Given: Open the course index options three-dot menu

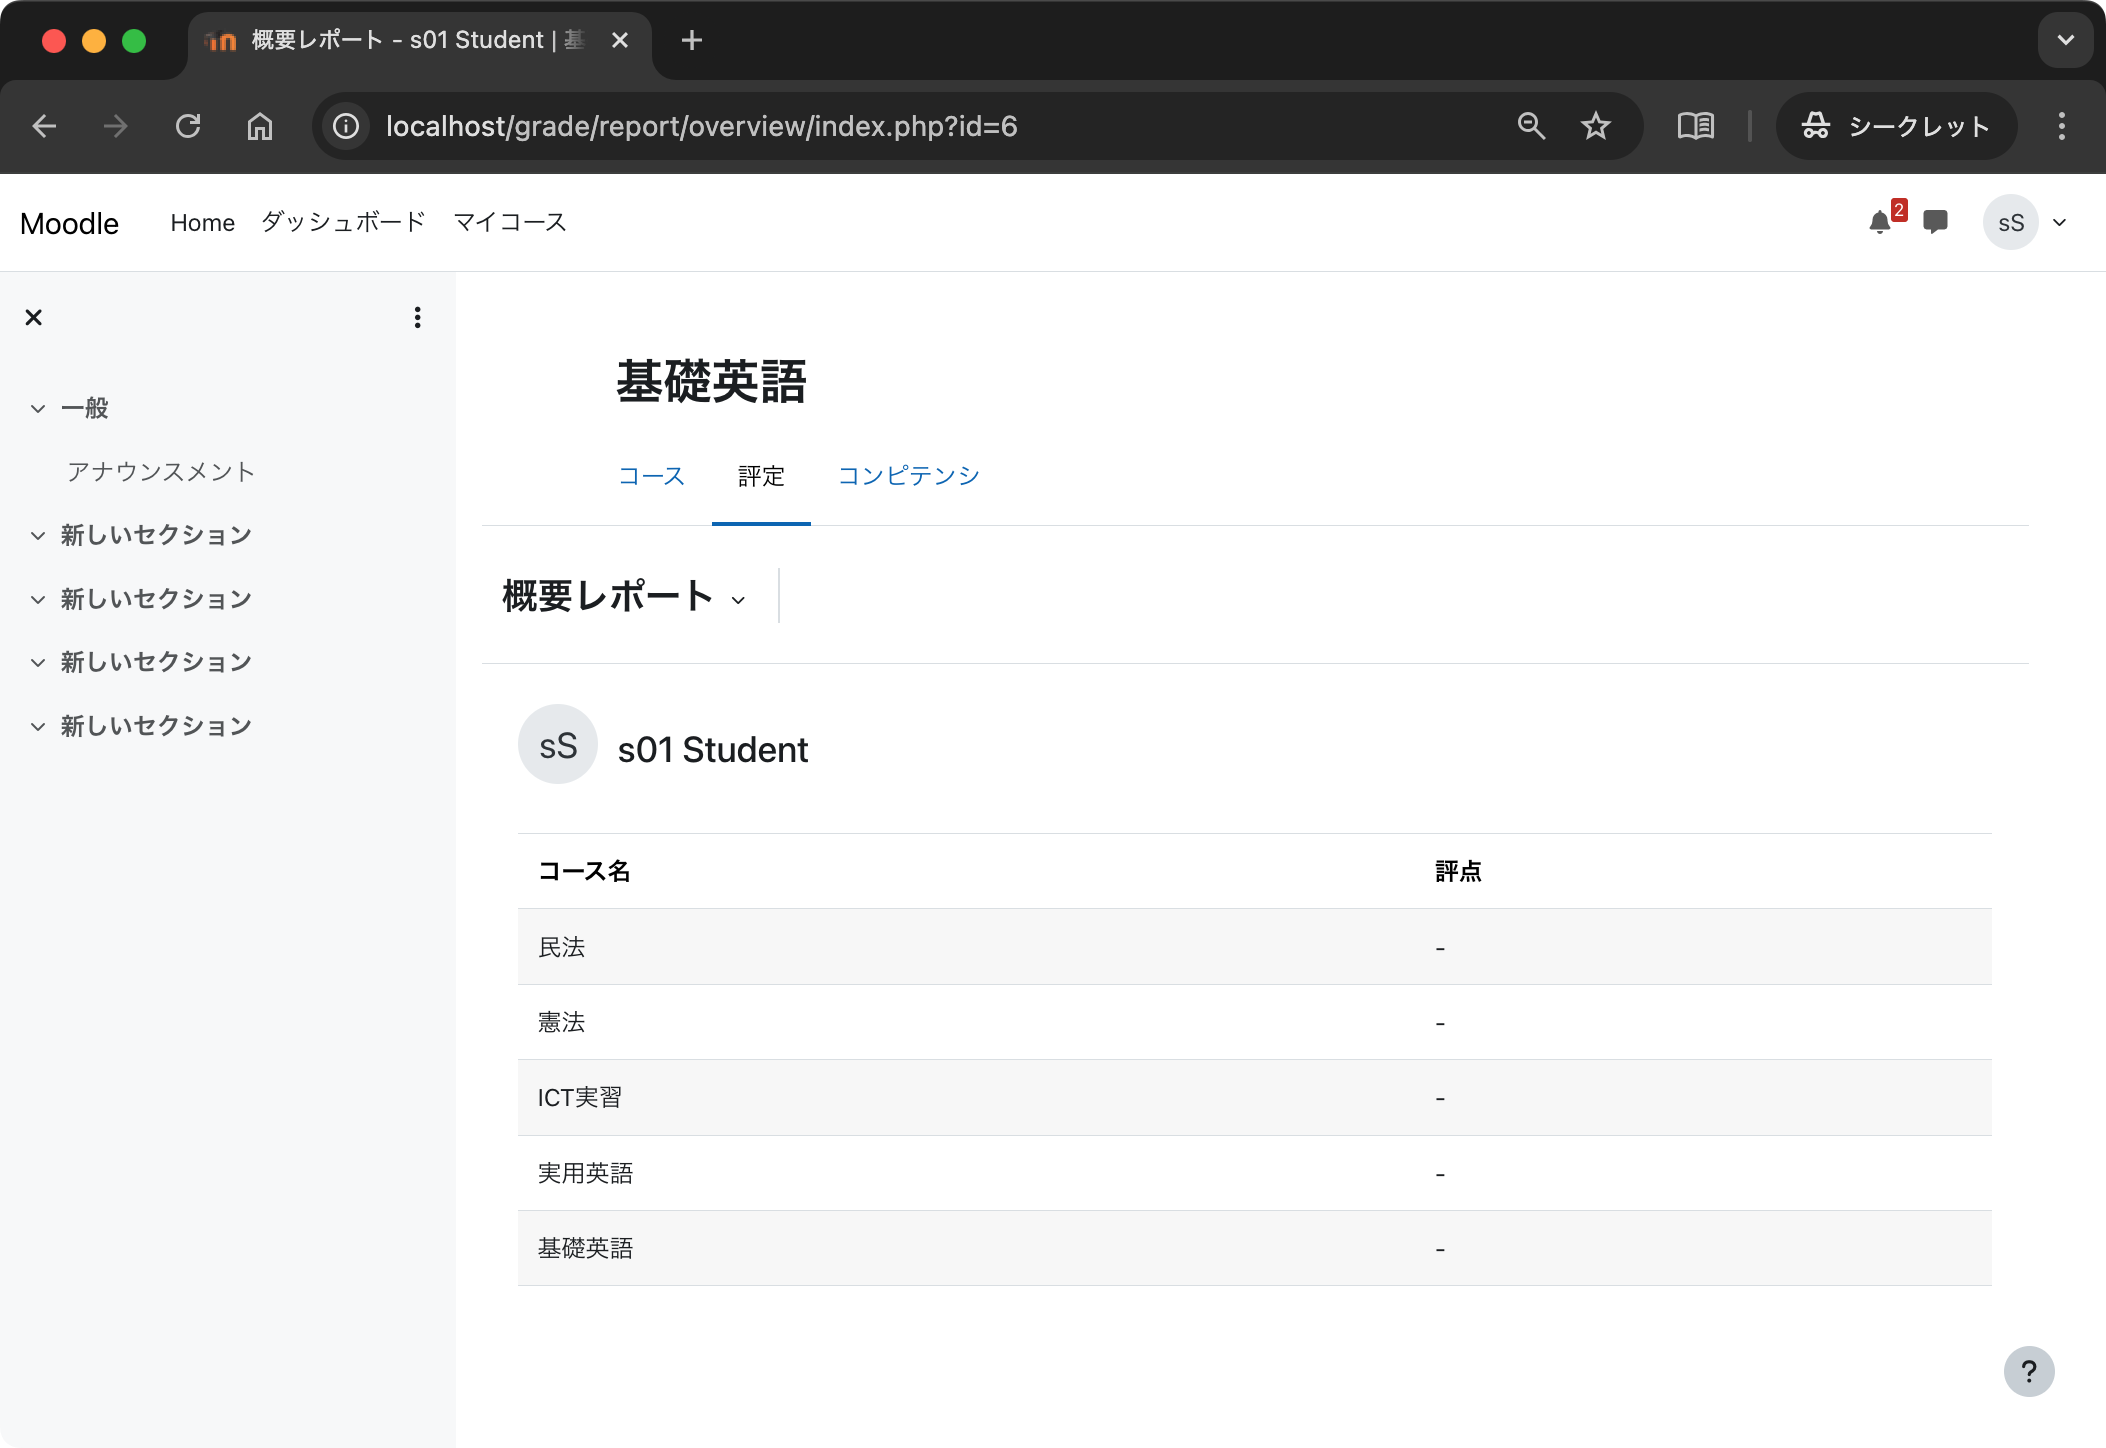Looking at the screenshot, I should pyautogui.click(x=418, y=317).
